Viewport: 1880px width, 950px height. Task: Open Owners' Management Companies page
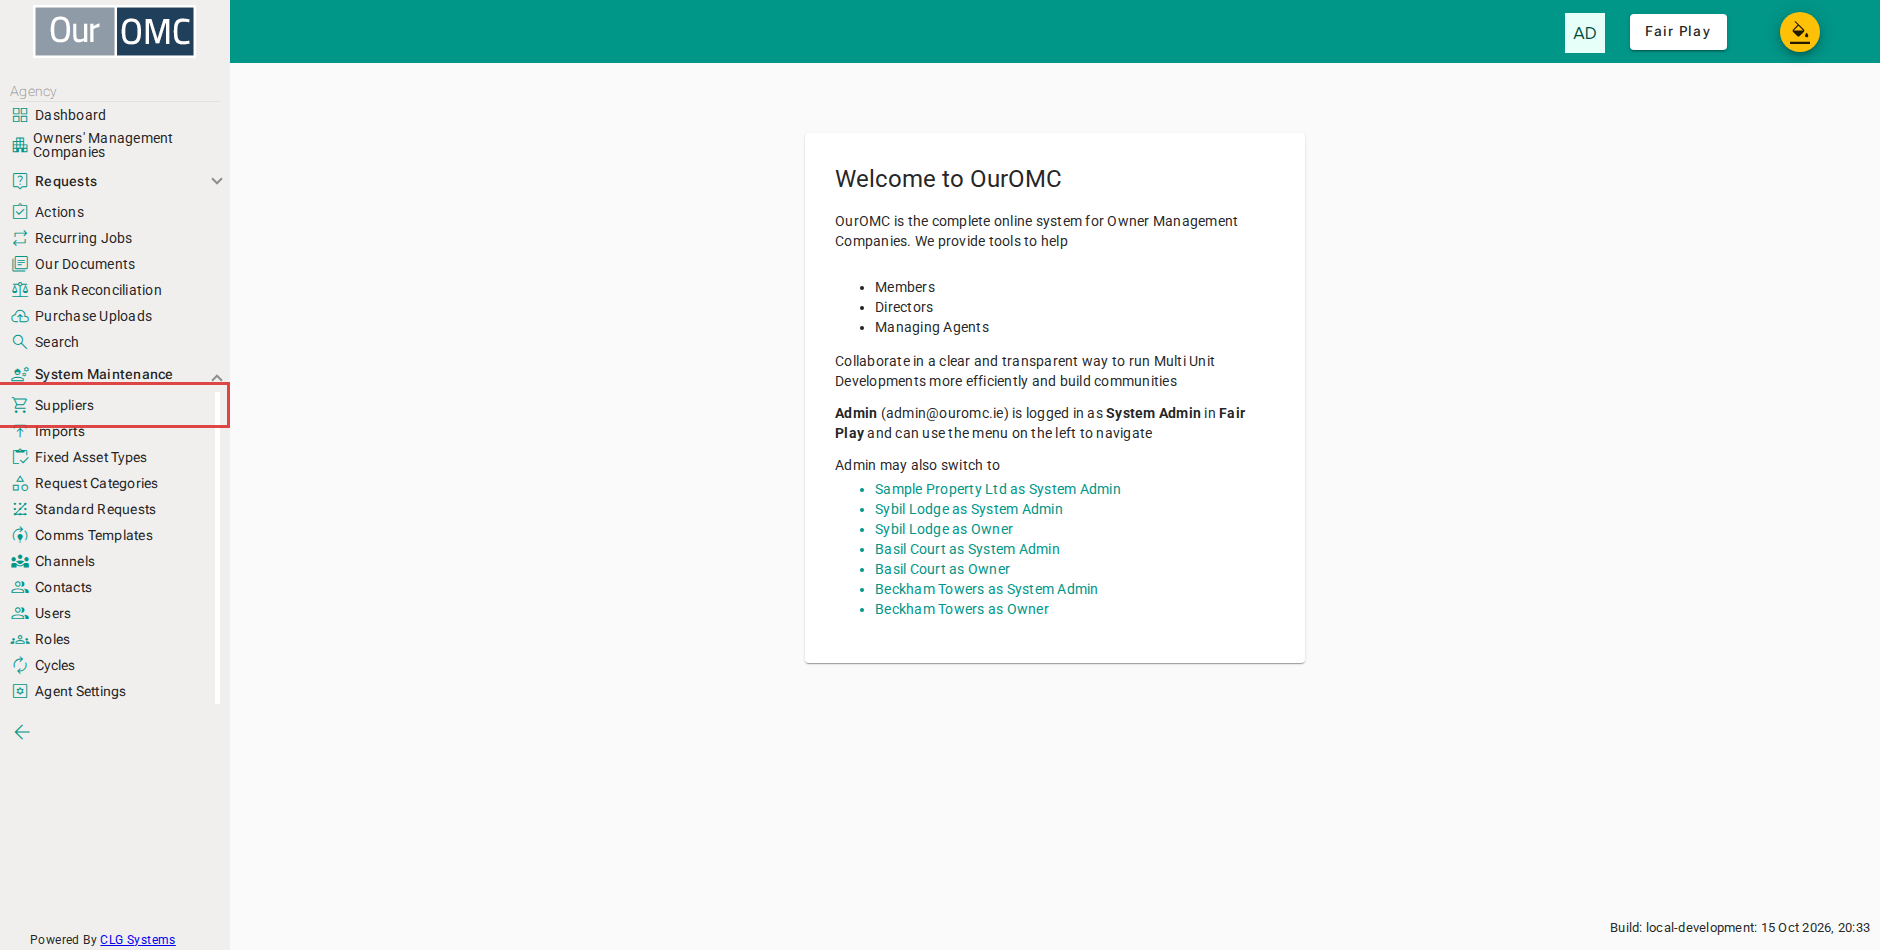click(x=103, y=145)
